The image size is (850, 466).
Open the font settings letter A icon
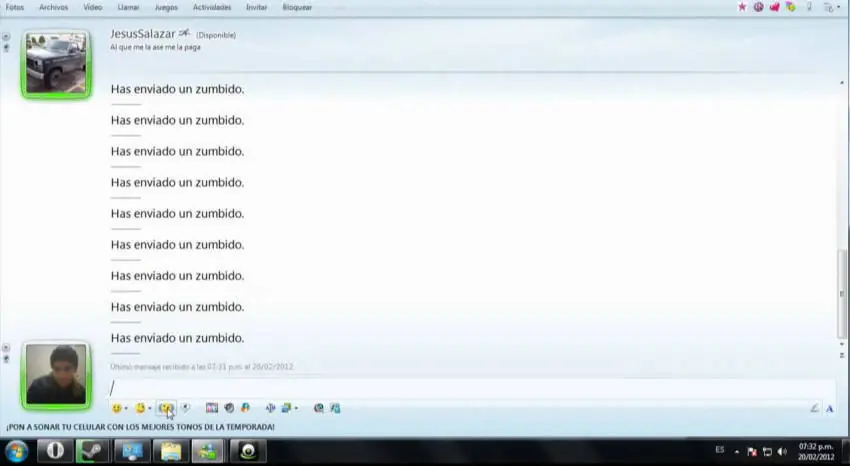829,409
